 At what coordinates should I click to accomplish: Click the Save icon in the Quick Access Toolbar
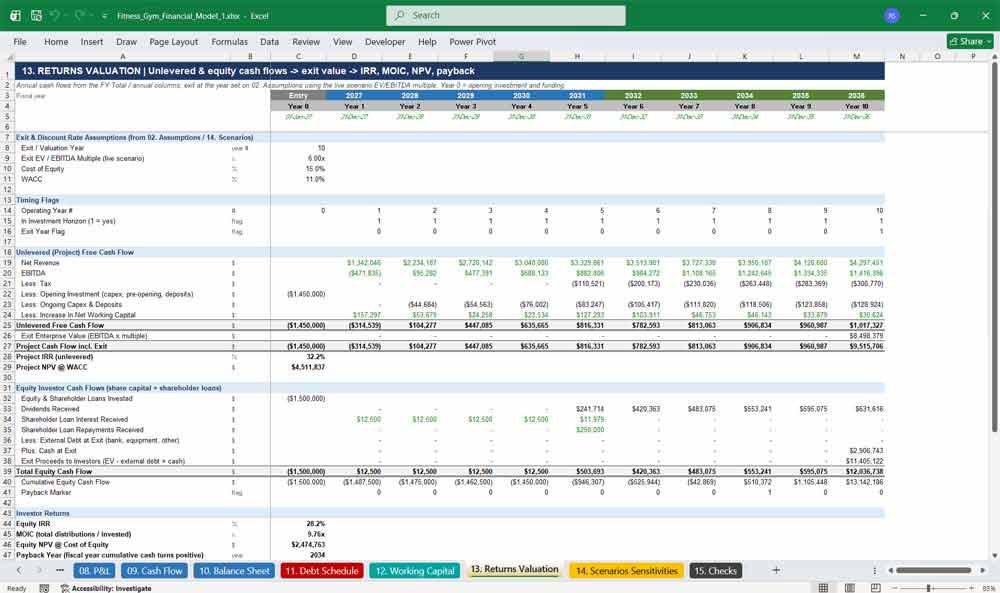[x=36, y=15]
